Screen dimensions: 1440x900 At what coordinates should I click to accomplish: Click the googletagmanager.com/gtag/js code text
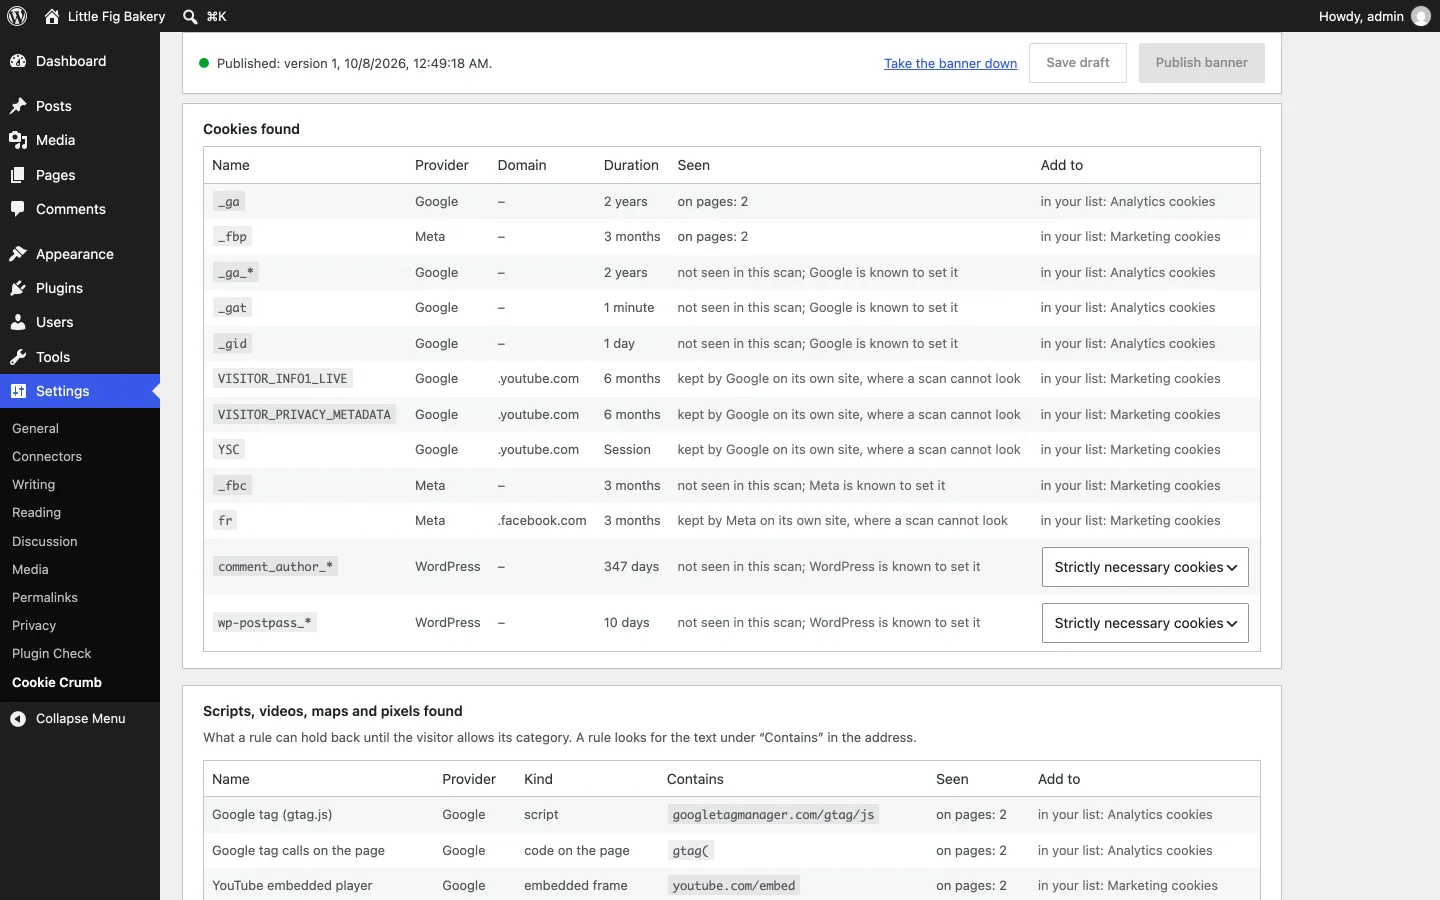(774, 815)
